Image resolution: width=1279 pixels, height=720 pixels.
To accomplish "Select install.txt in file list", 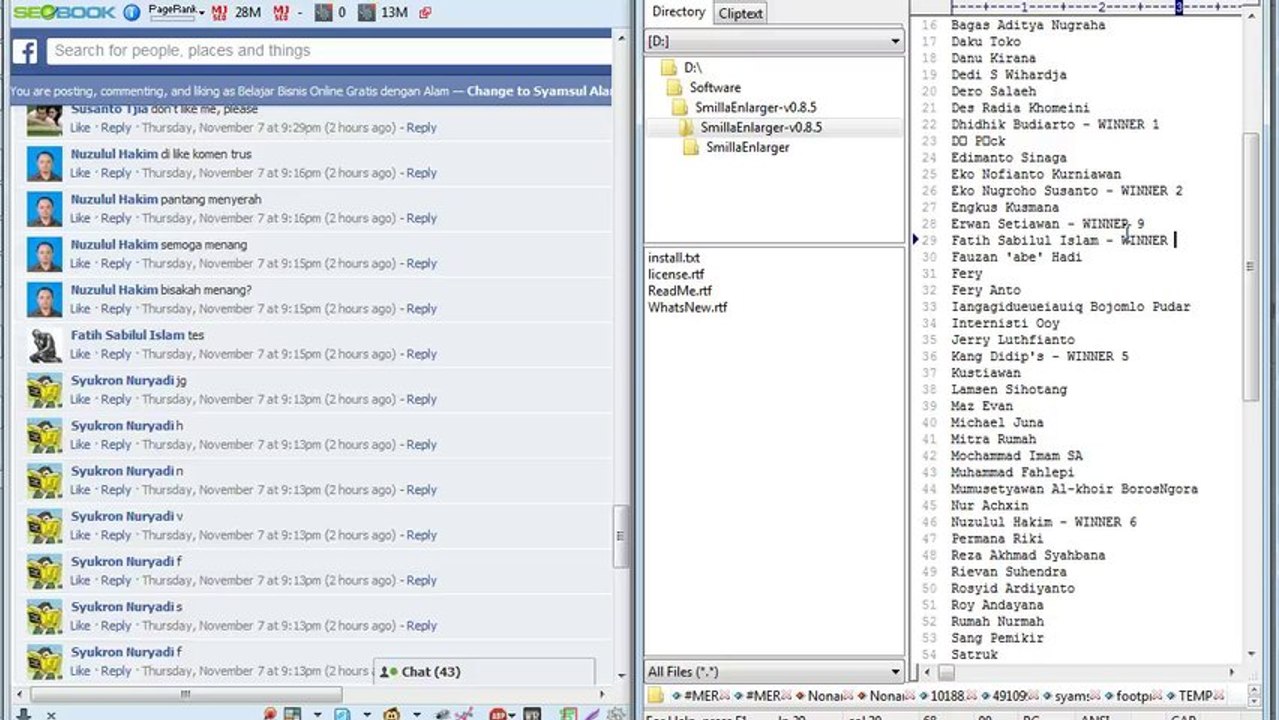I will (673, 258).
